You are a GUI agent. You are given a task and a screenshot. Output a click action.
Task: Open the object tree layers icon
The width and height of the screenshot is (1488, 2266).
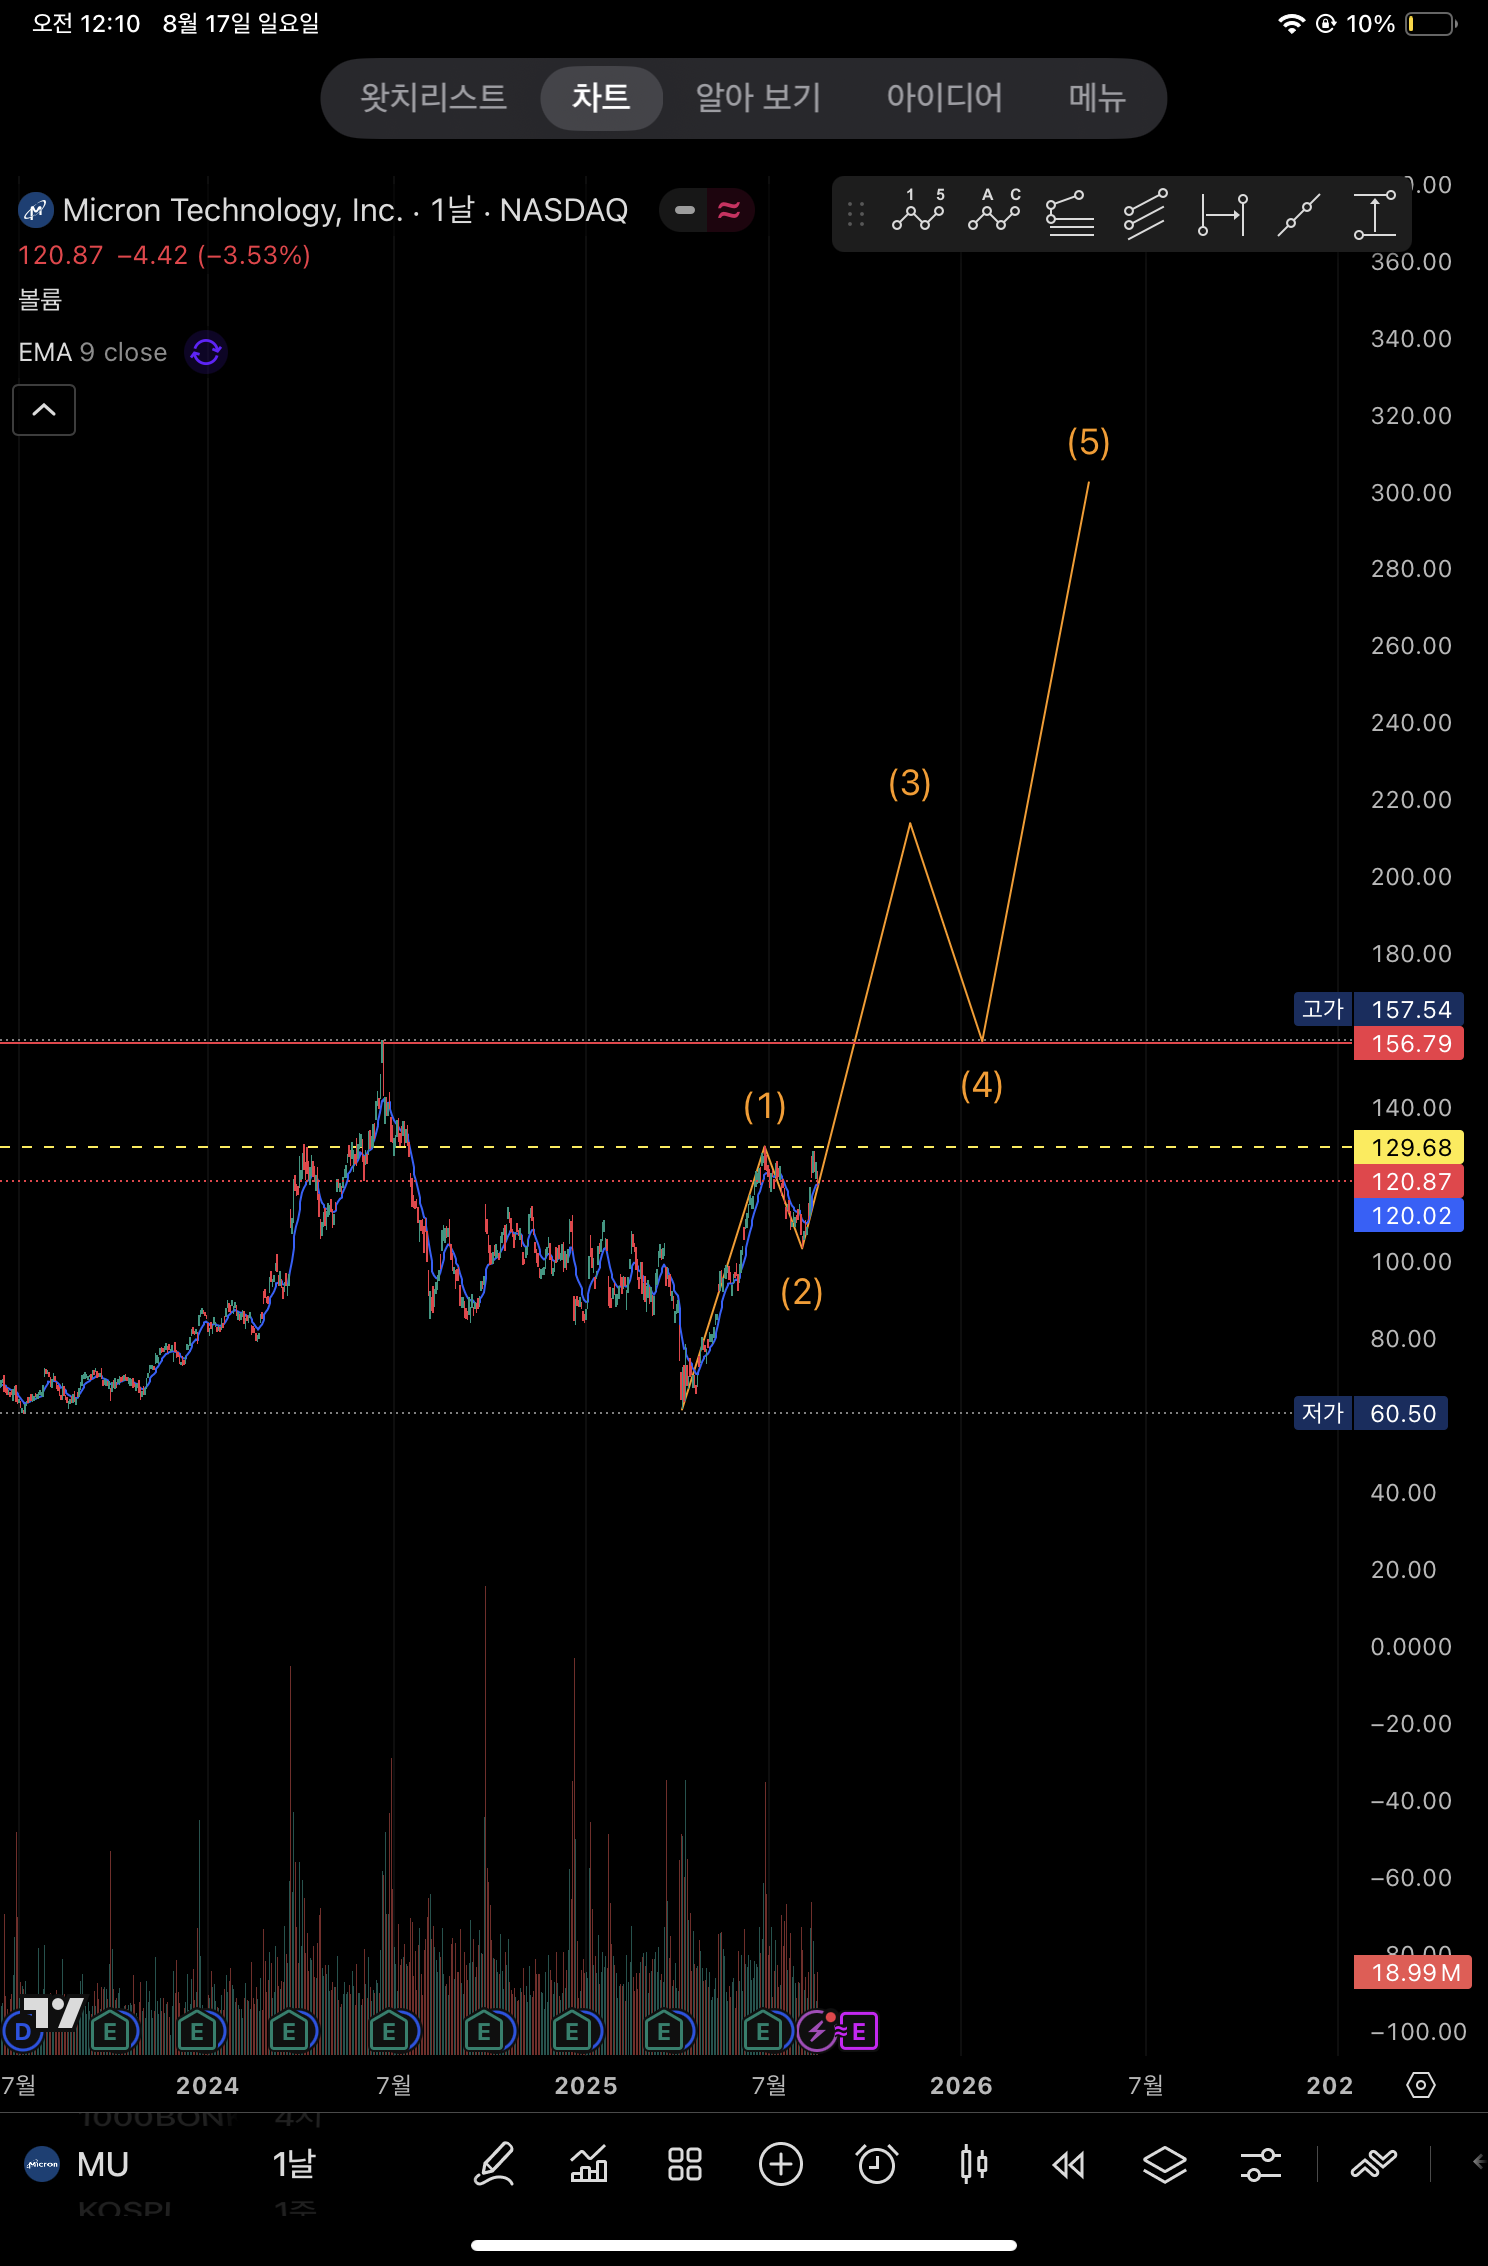(x=1165, y=2165)
